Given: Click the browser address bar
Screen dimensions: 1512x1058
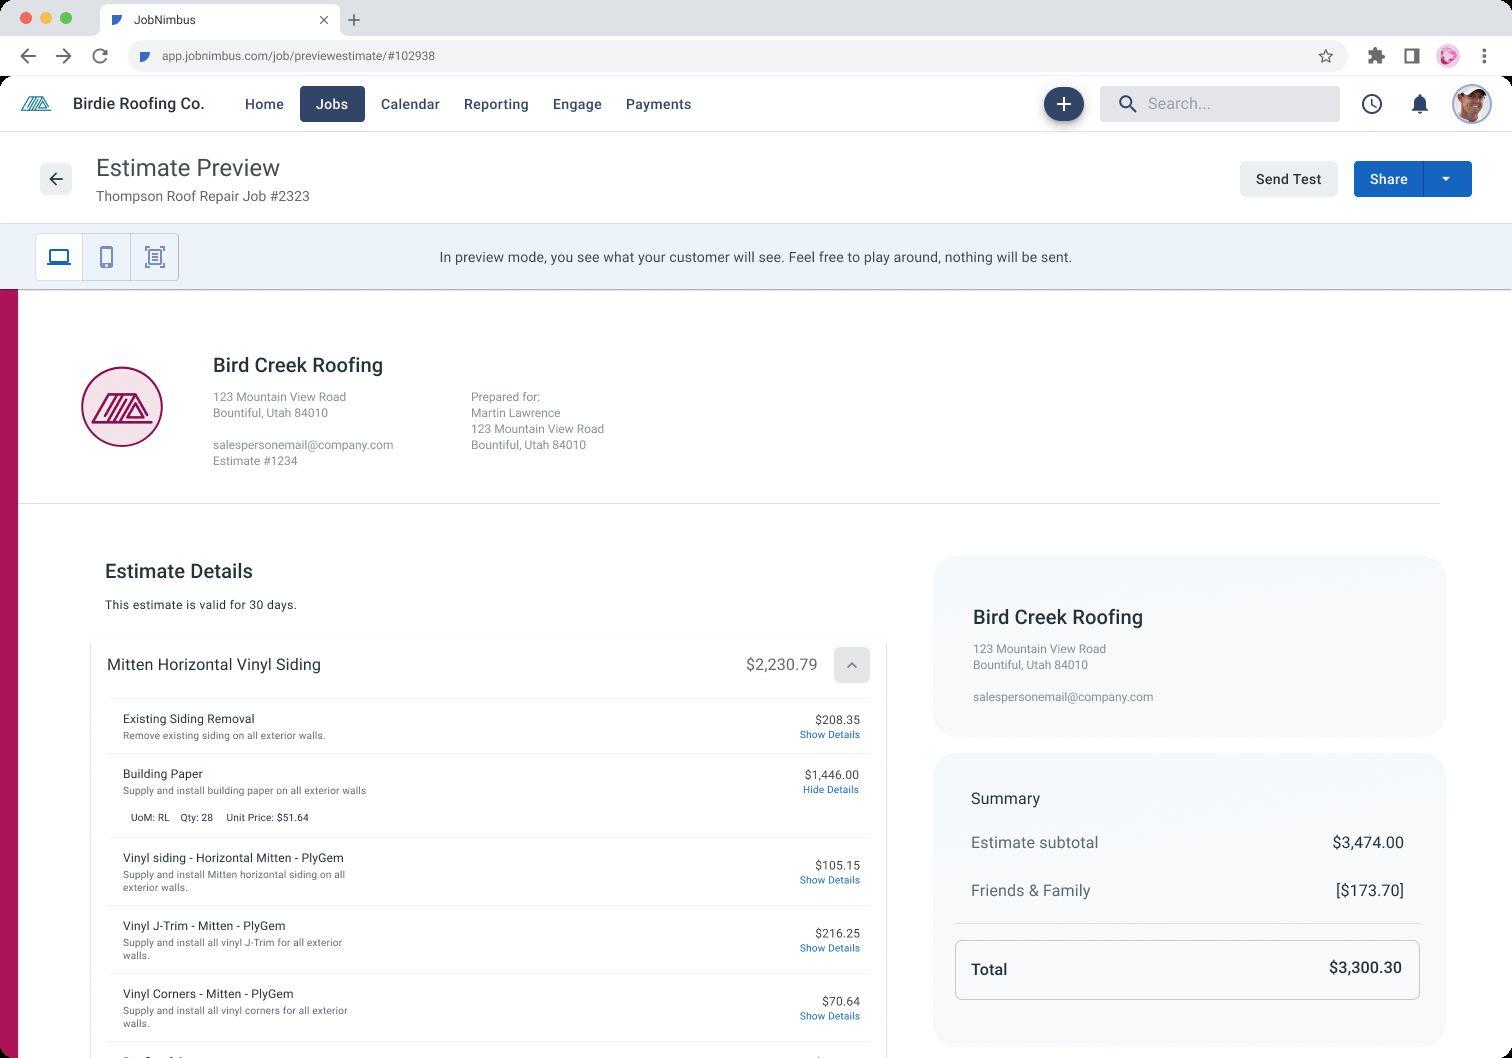Looking at the screenshot, I should click(x=738, y=56).
